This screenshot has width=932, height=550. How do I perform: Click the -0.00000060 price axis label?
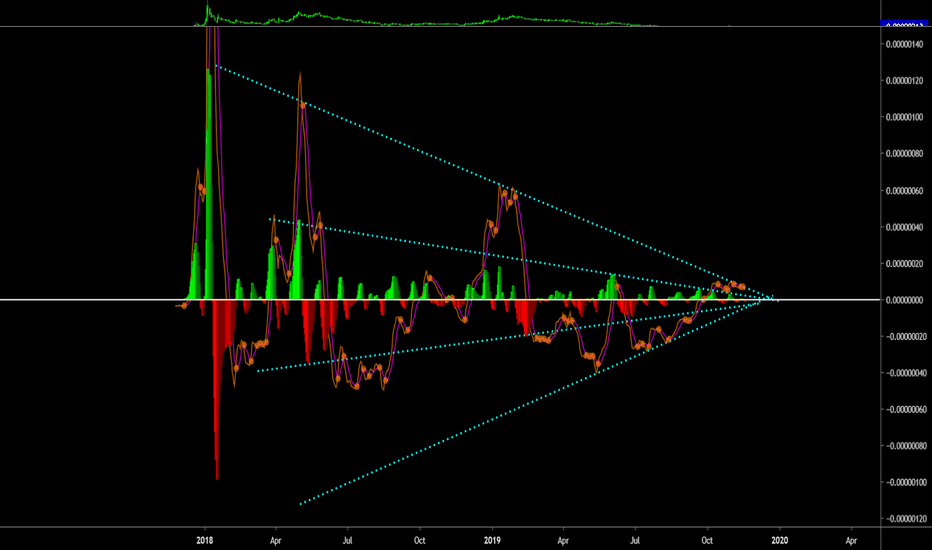(x=904, y=410)
